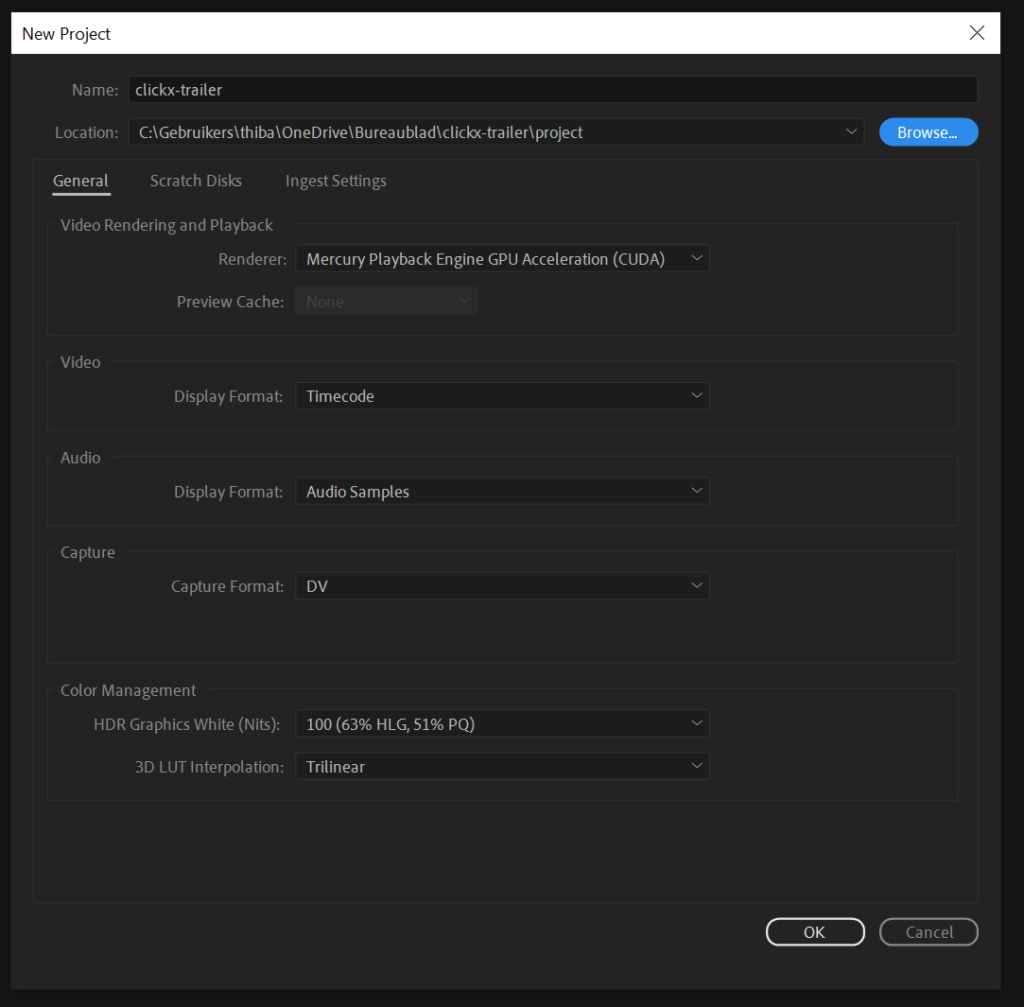Viewport: 1024px width, 1007px height.
Task: Click the HDR Graphics White (Nits) label
Action: coord(186,724)
